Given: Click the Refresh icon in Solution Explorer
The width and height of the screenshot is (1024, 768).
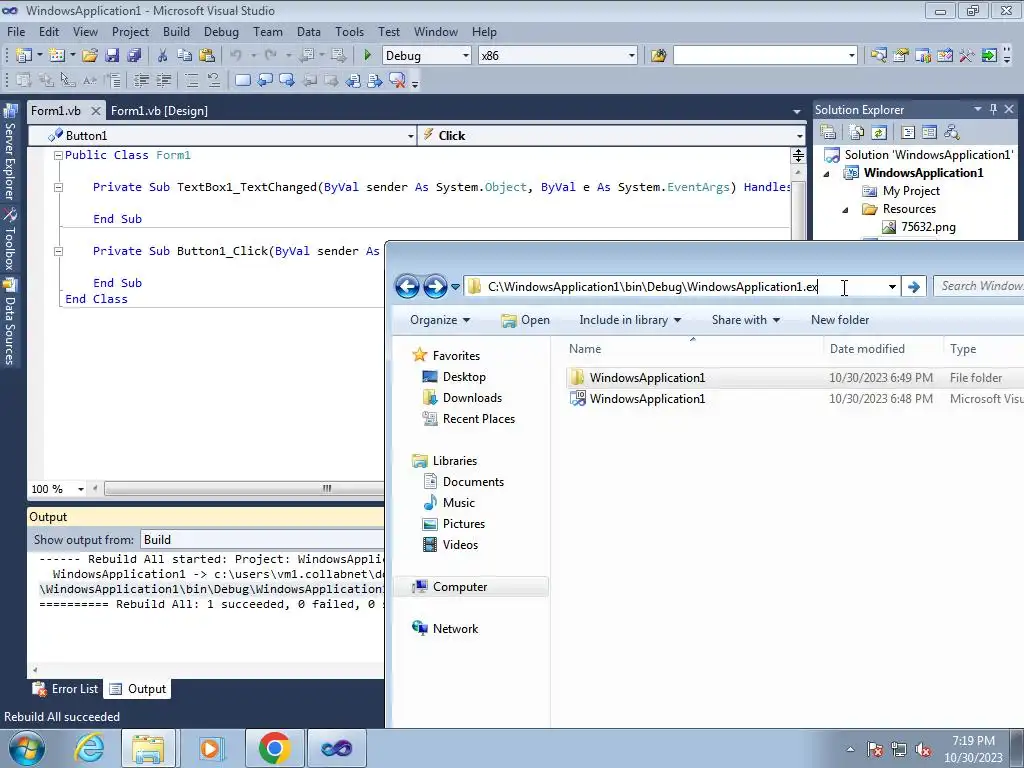Looking at the screenshot, I should (879, 133).
